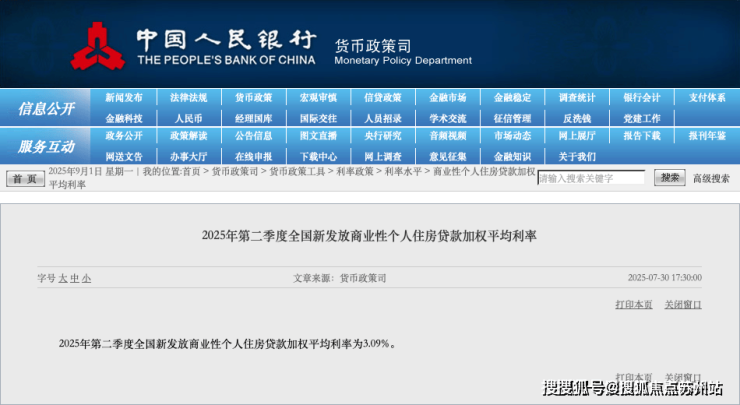Open 央行研究 under 服务互动
The width and height of the screenshot is (740, 405).
tap(383, 136)
